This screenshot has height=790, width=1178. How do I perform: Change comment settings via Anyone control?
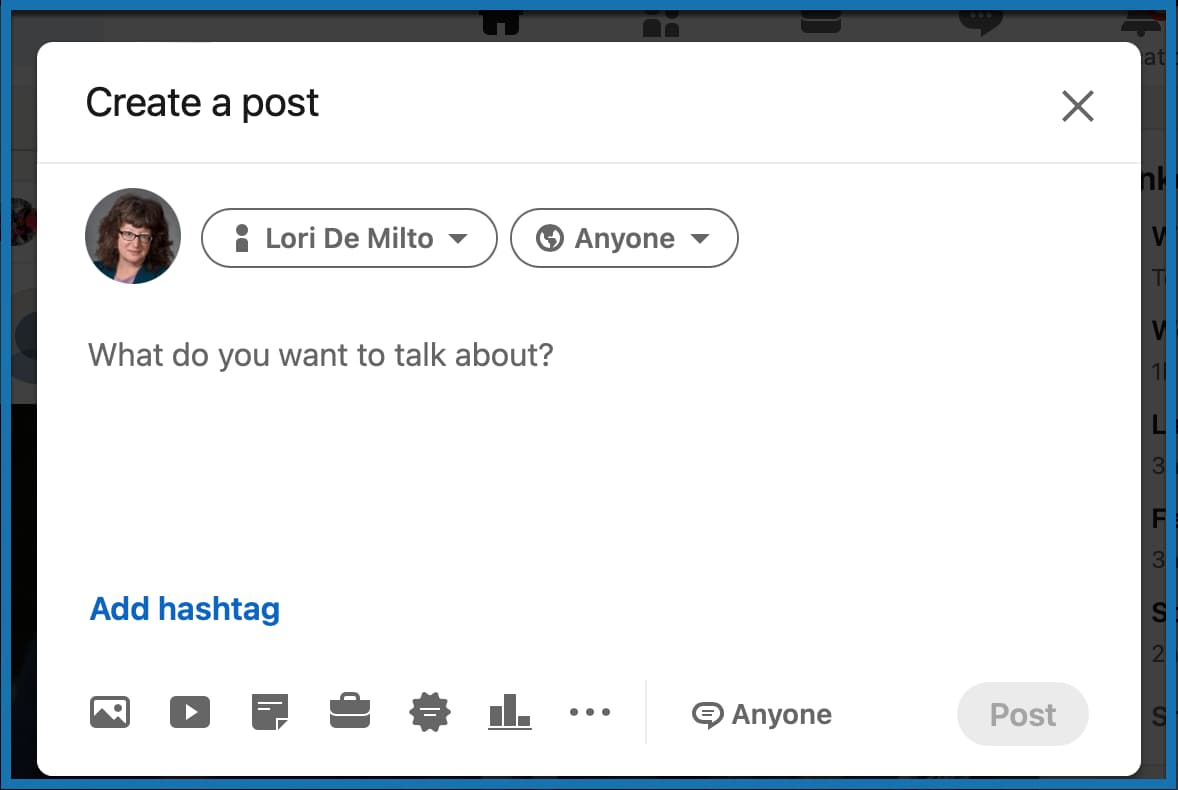761,713
